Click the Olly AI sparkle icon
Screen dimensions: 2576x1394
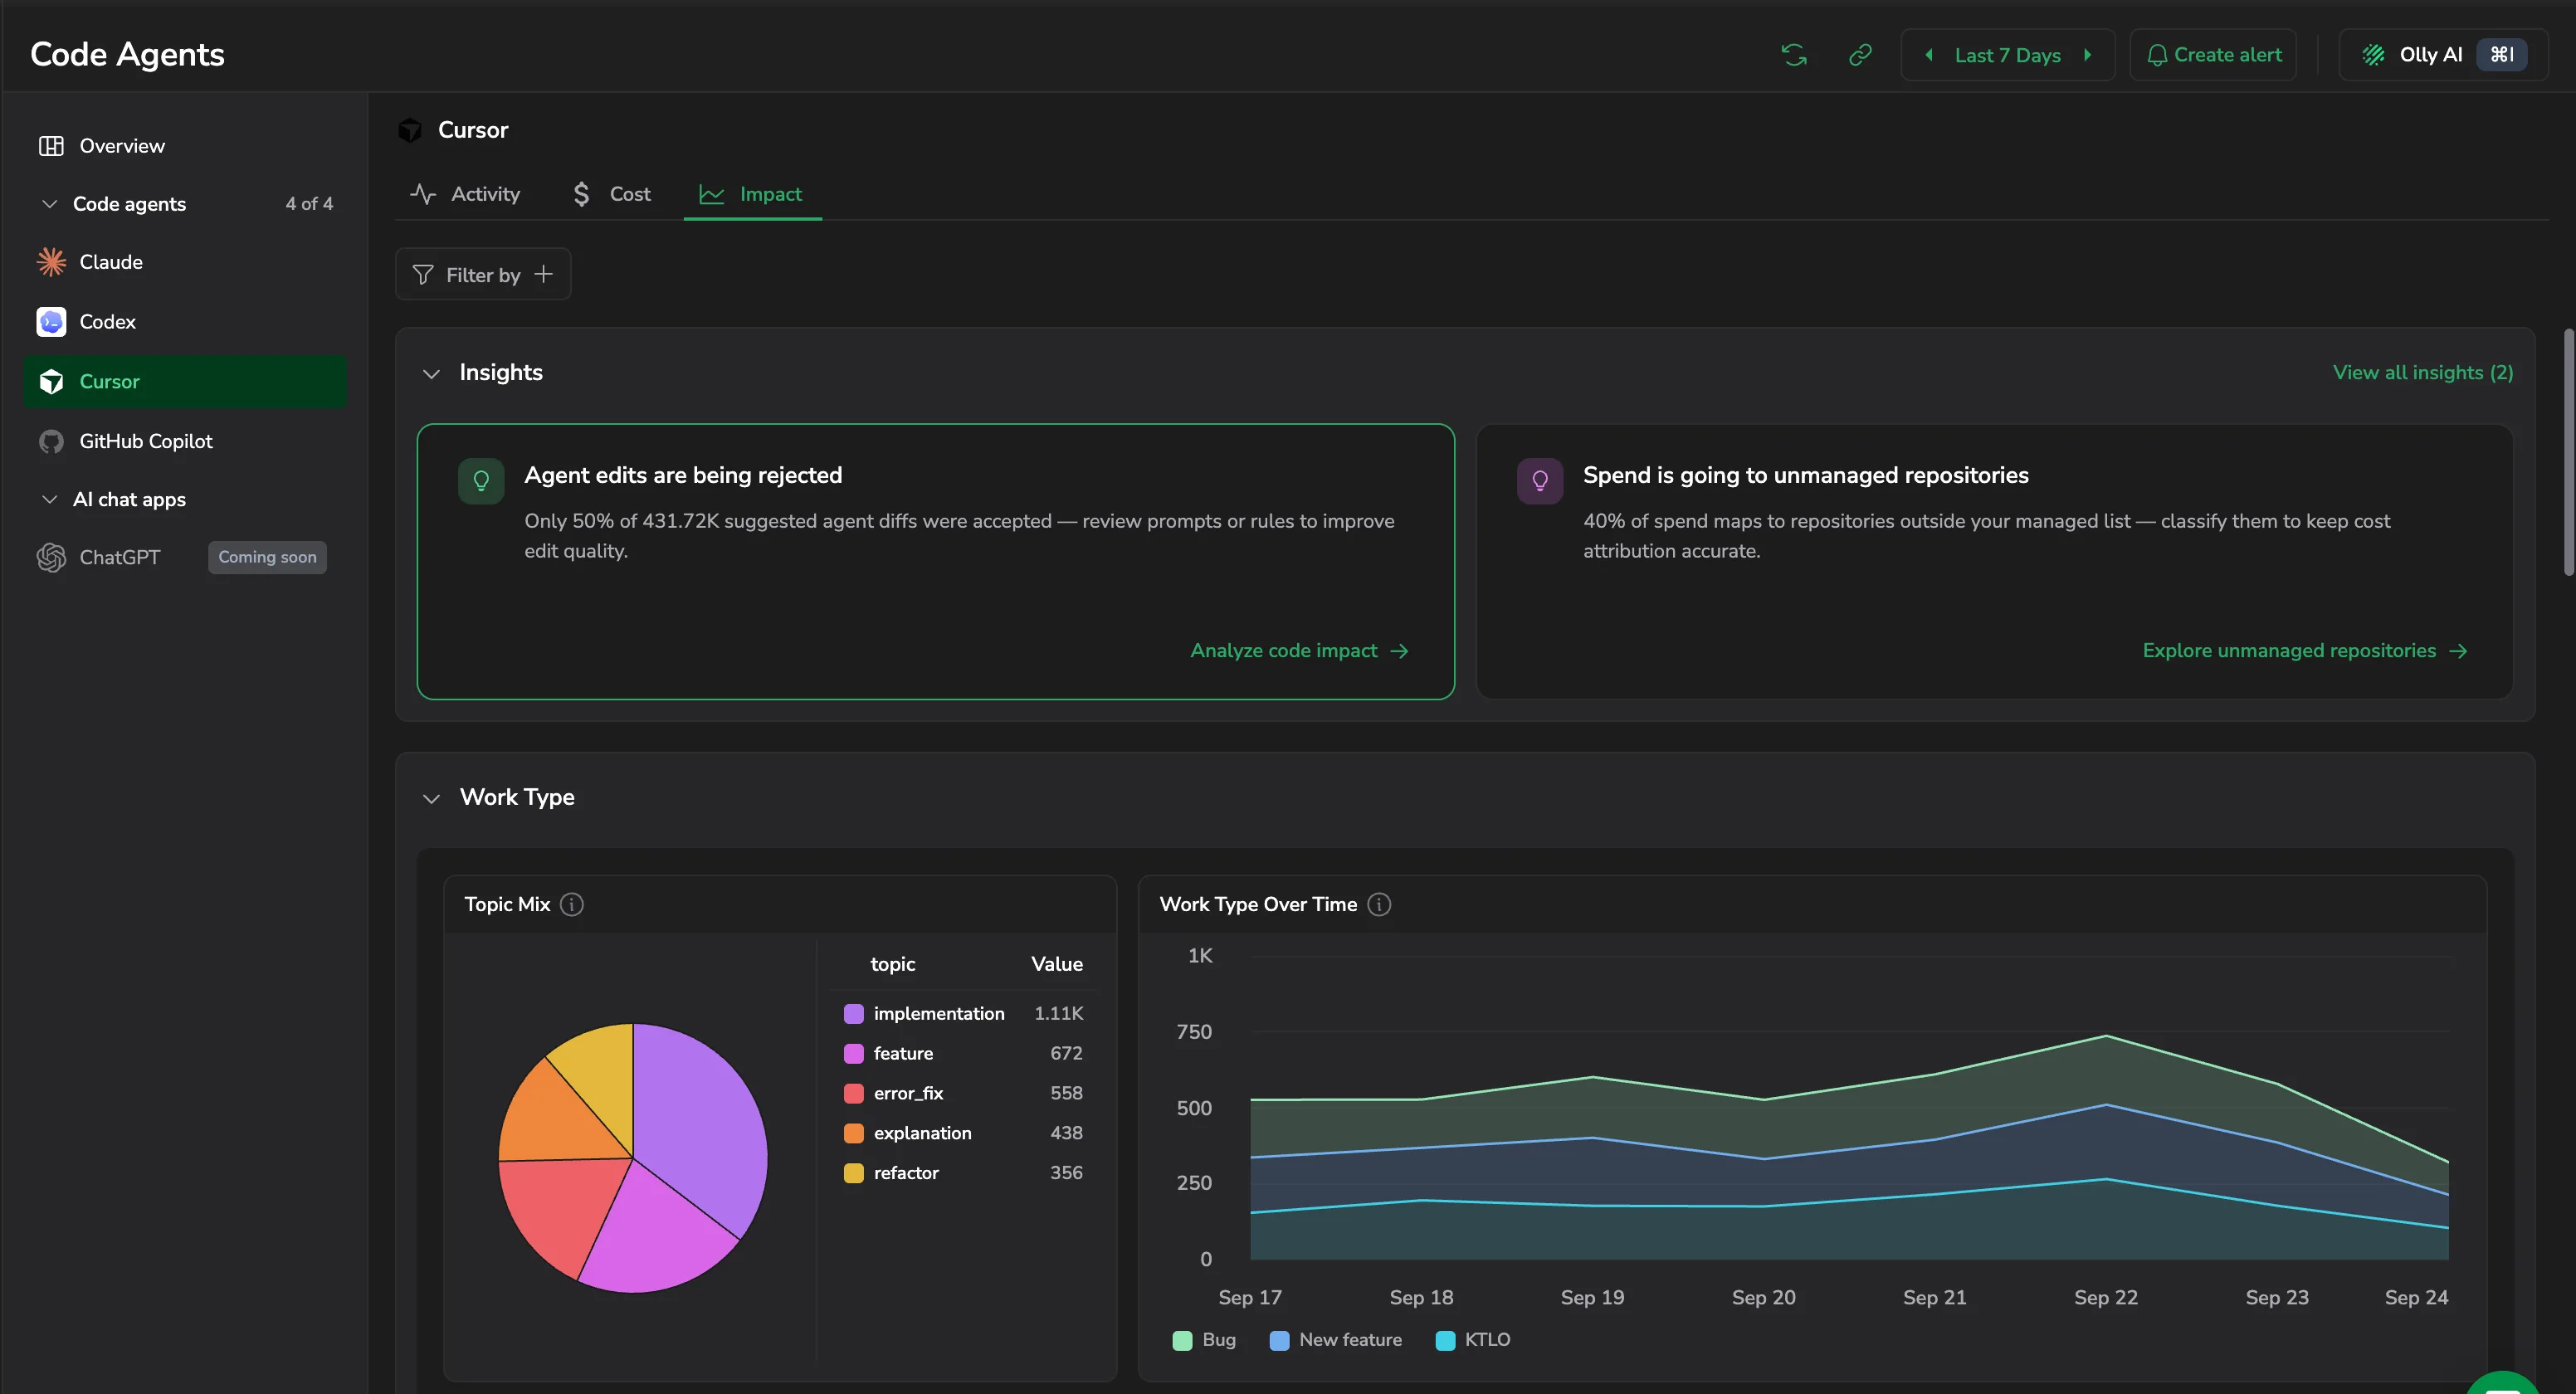point(2374,55)
